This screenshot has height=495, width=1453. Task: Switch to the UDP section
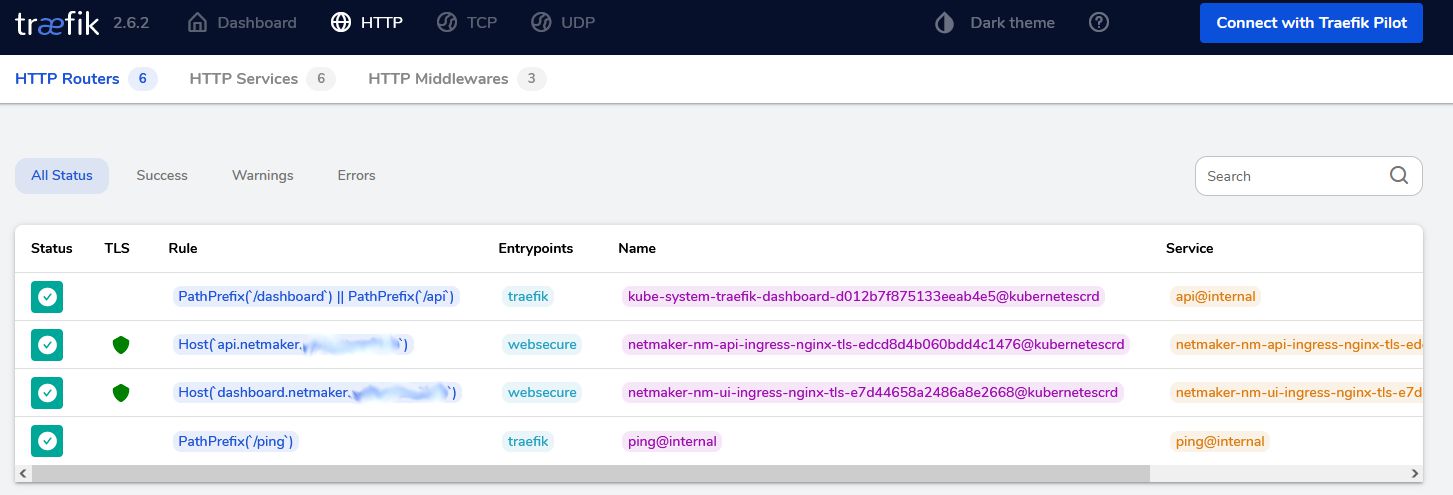pos(563,22)
